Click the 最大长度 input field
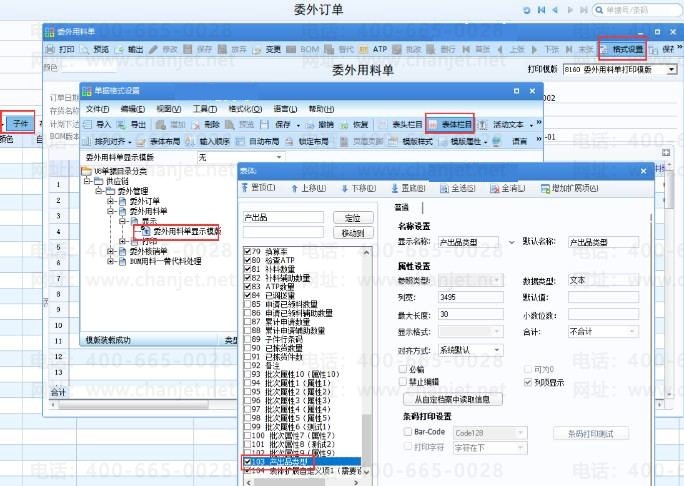The height and width of the screenshot is (486, 684). [471, 315]
